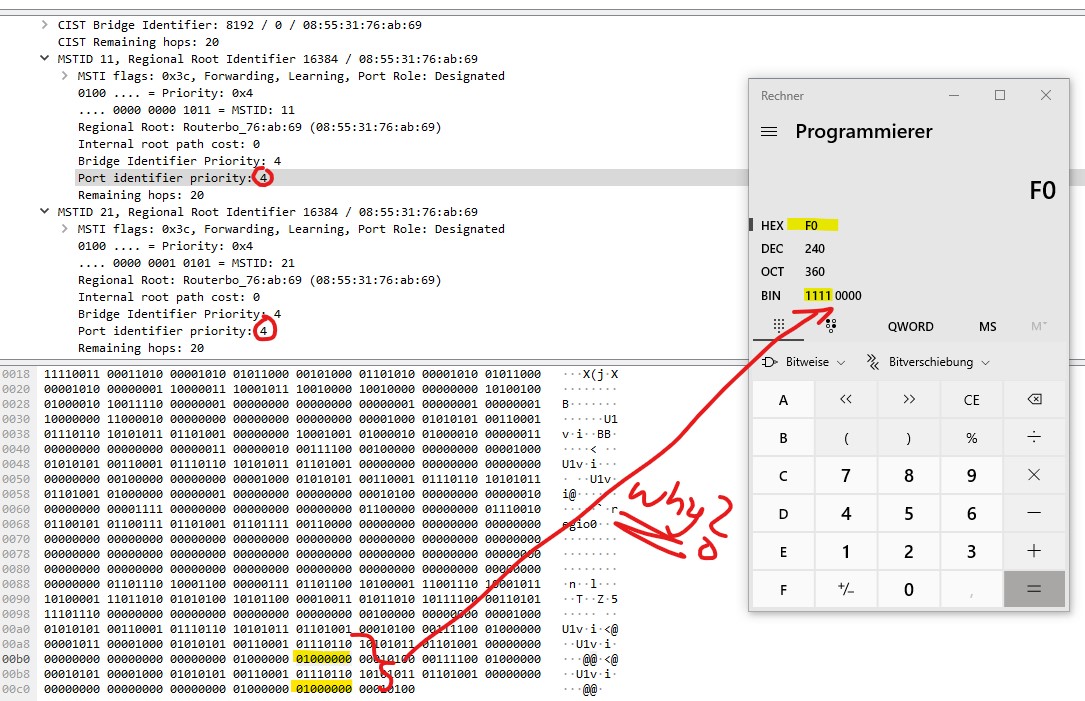Click hex digit F key
The height and width of the screenshot is (701, 1085).
[783, 590]
